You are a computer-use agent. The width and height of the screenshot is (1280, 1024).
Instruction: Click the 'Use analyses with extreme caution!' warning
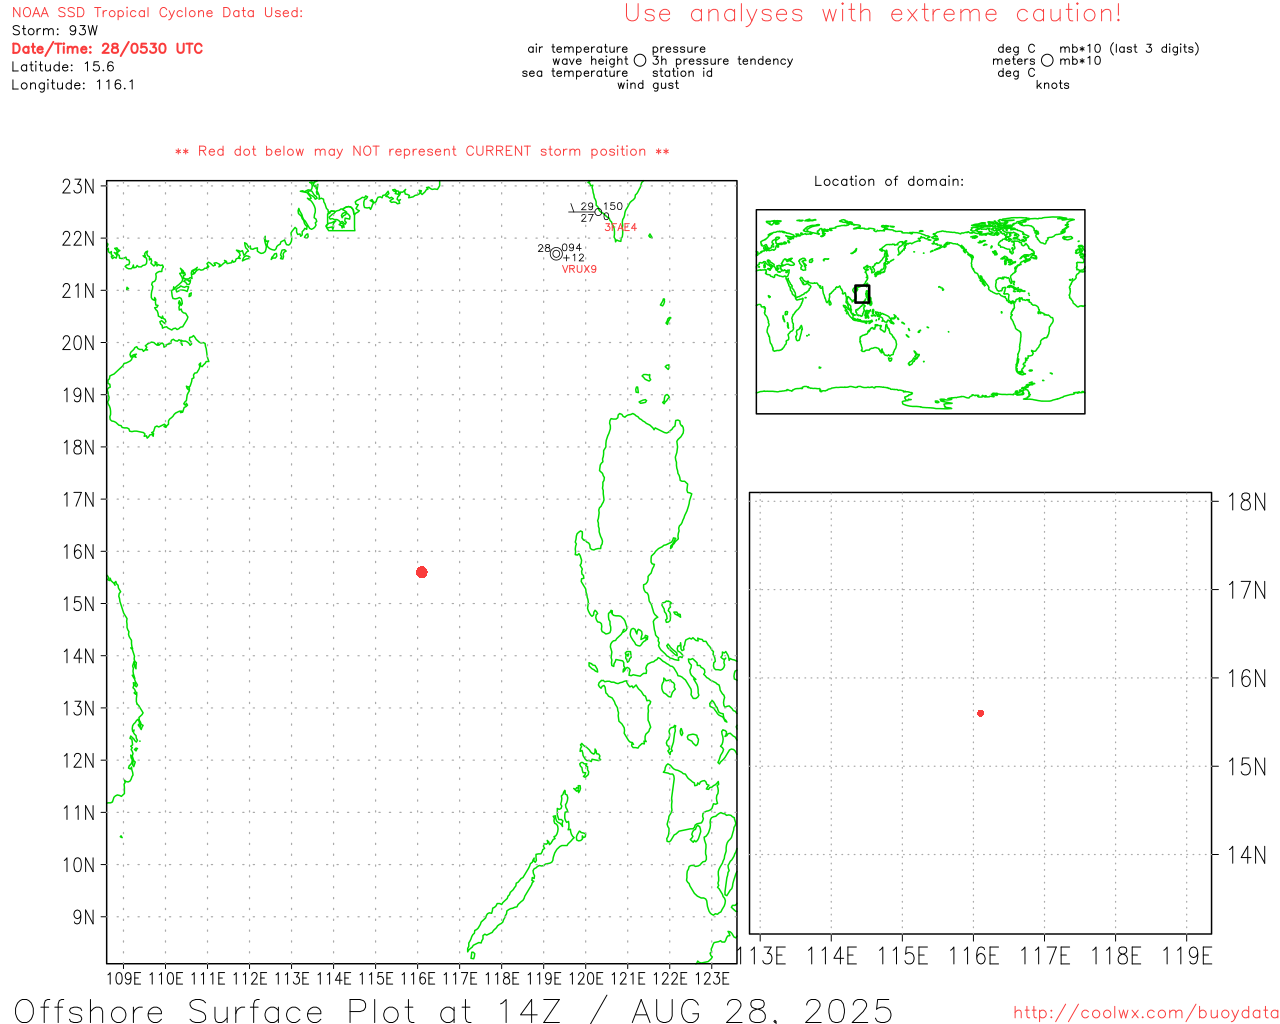pos(873,14)
